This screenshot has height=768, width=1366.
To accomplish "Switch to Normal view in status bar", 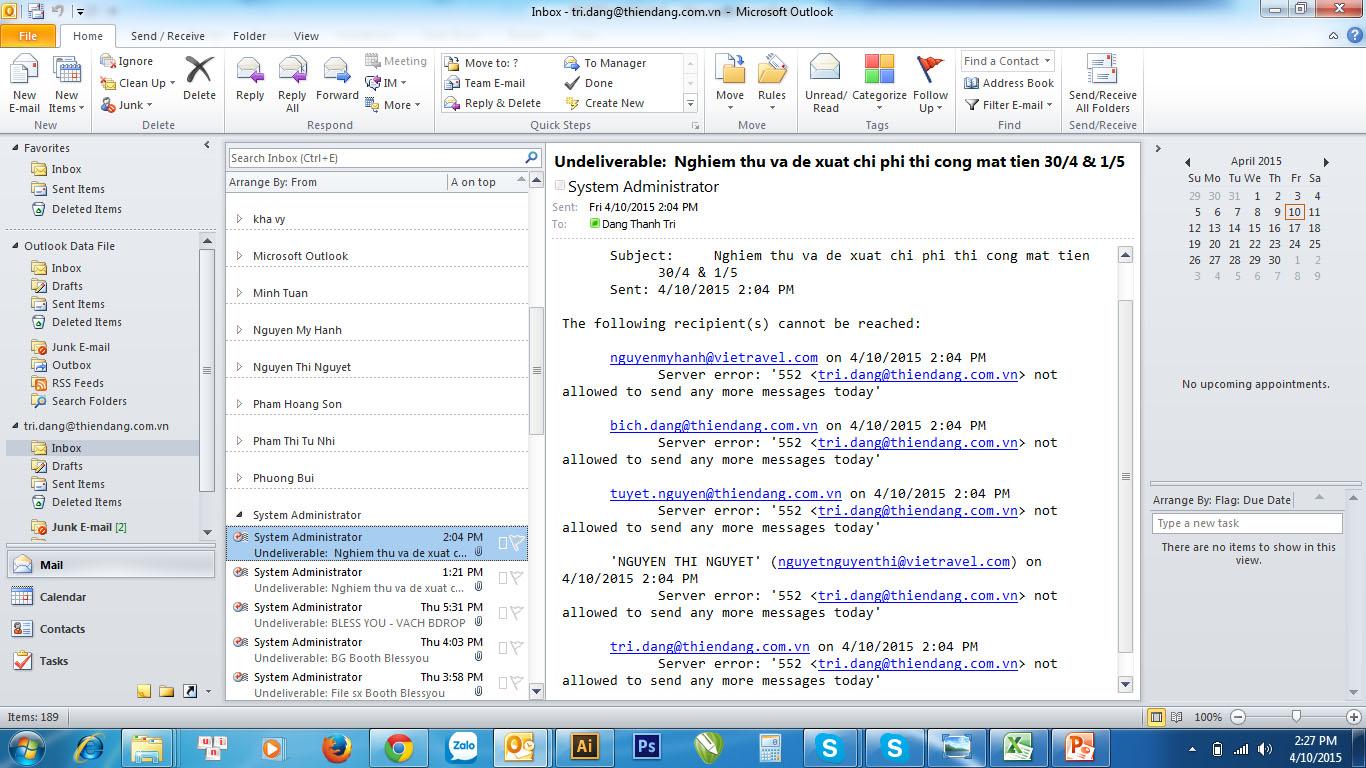I will 1156,717.
